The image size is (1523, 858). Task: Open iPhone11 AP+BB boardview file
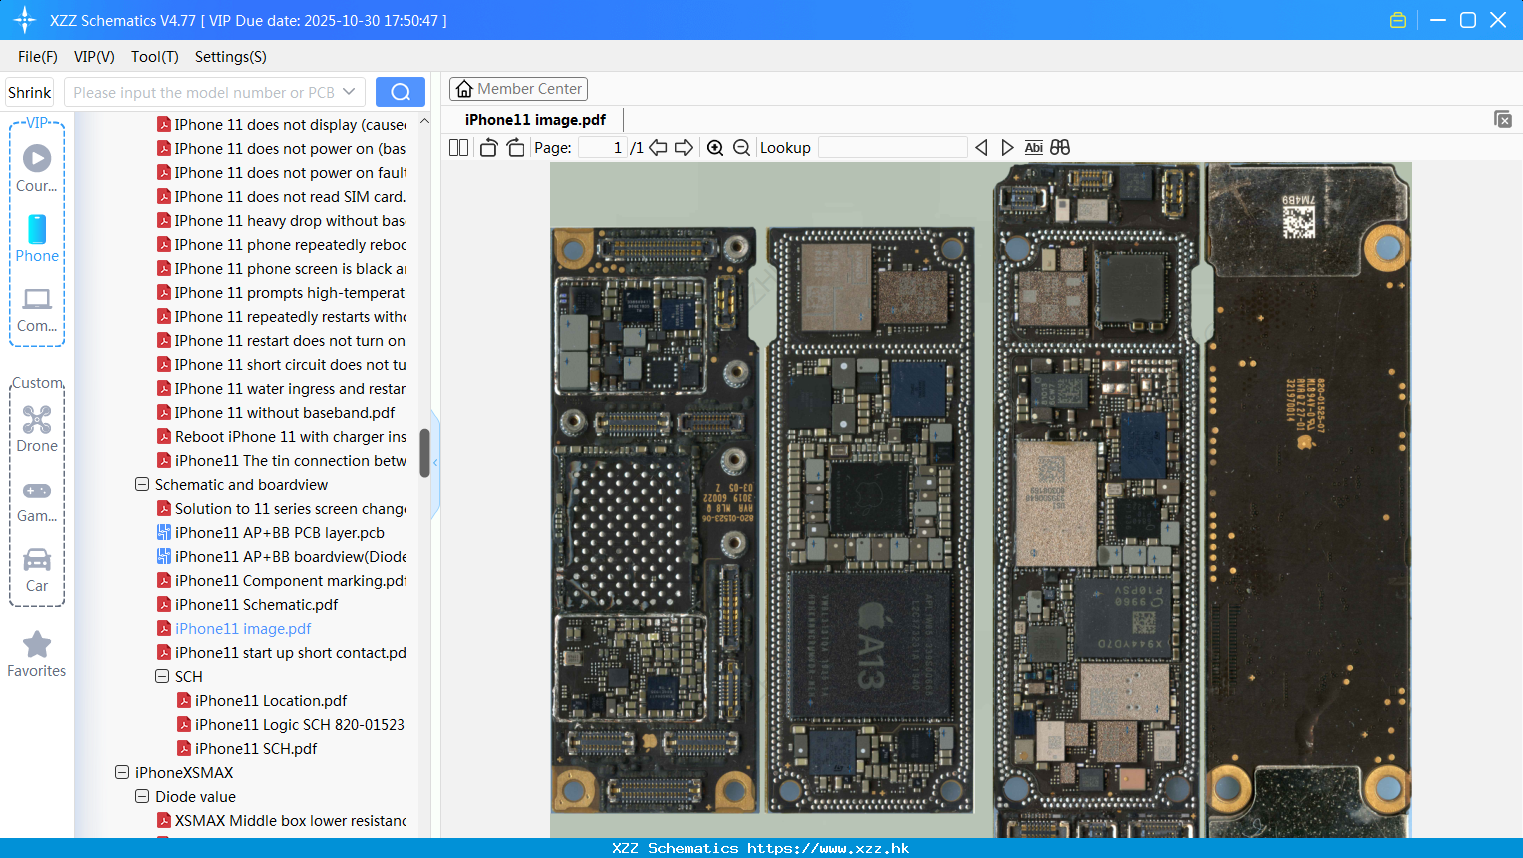(290, 556)
